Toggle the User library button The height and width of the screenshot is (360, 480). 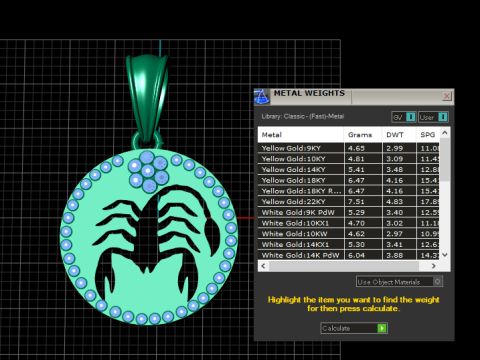tap(433, 117)
